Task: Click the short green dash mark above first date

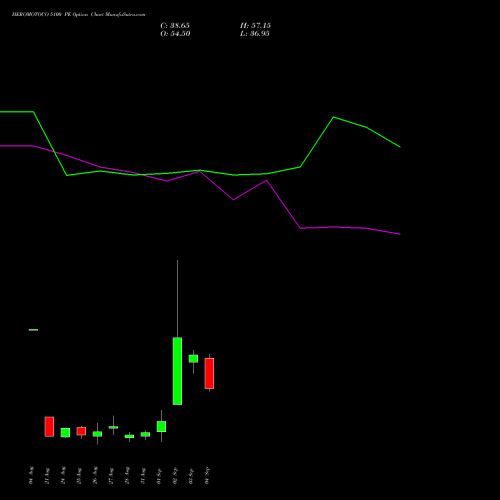Action: pyautogui.click(x=33, y=330)
